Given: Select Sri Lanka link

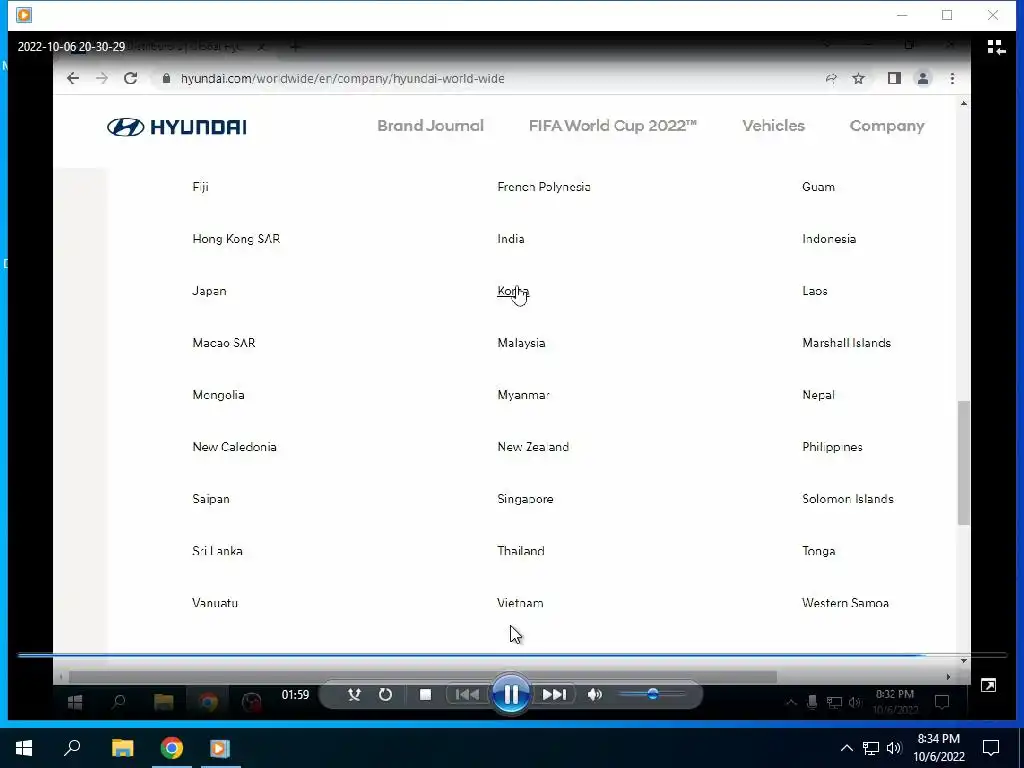Looking at the screenshot, I should click(x=217, y=551).
